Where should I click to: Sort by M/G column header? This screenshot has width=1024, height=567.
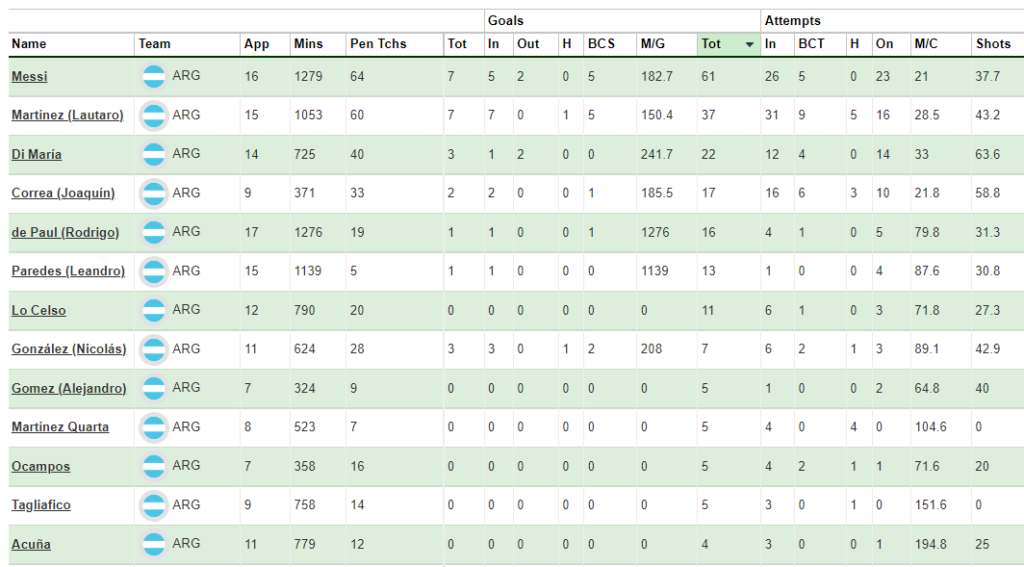click(652, 44)
